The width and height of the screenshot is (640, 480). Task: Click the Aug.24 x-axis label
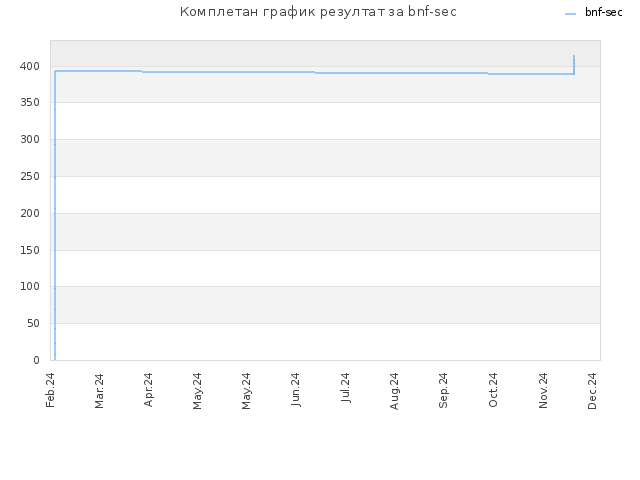tap(394, 391)
